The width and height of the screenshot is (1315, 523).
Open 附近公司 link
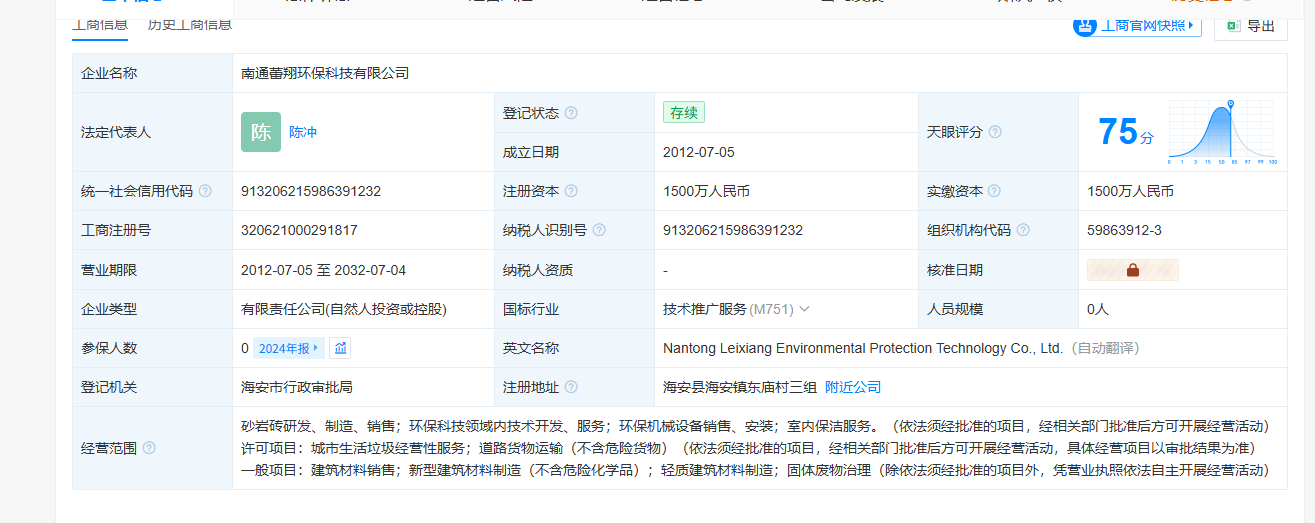(x=853, y=387)
